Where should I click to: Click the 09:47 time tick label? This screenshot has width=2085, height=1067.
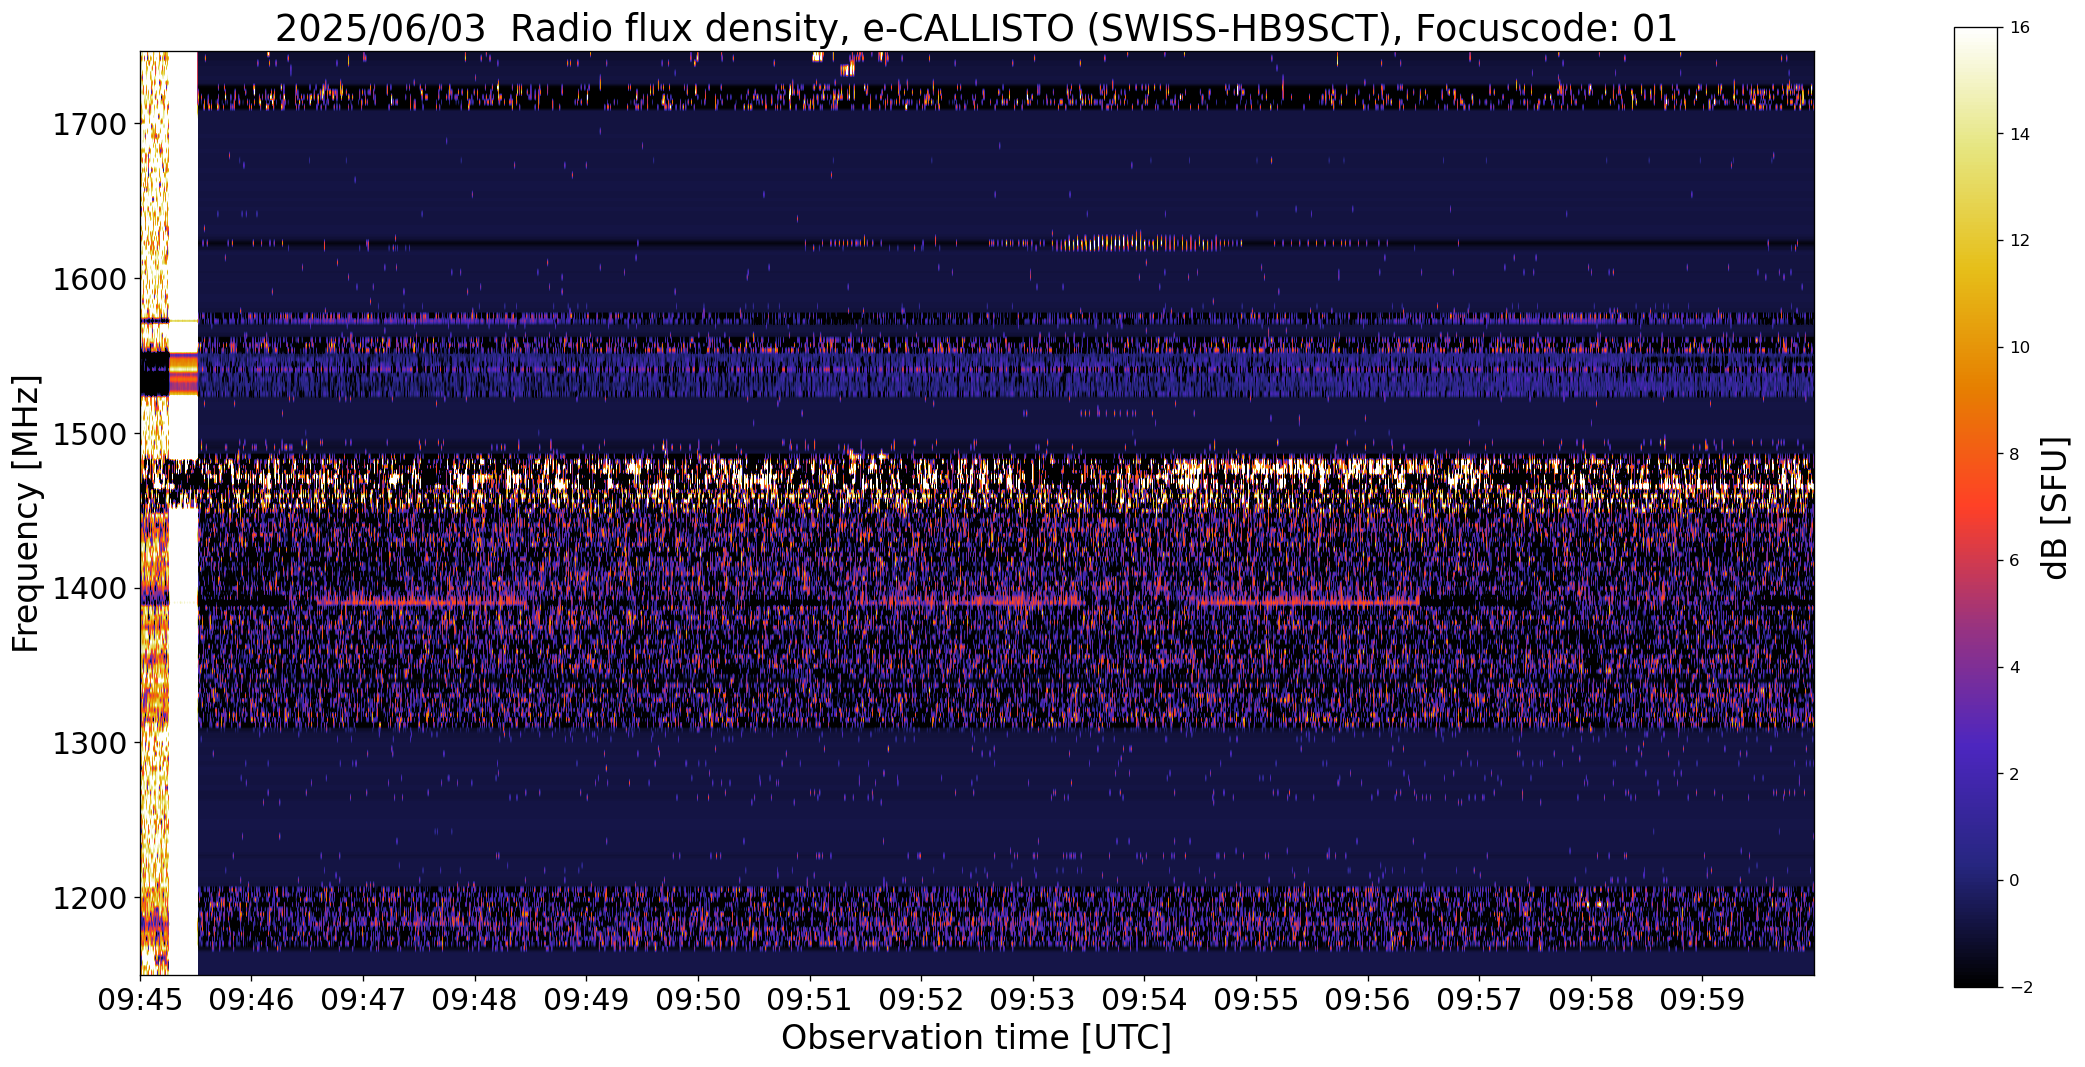coord(364,999)
